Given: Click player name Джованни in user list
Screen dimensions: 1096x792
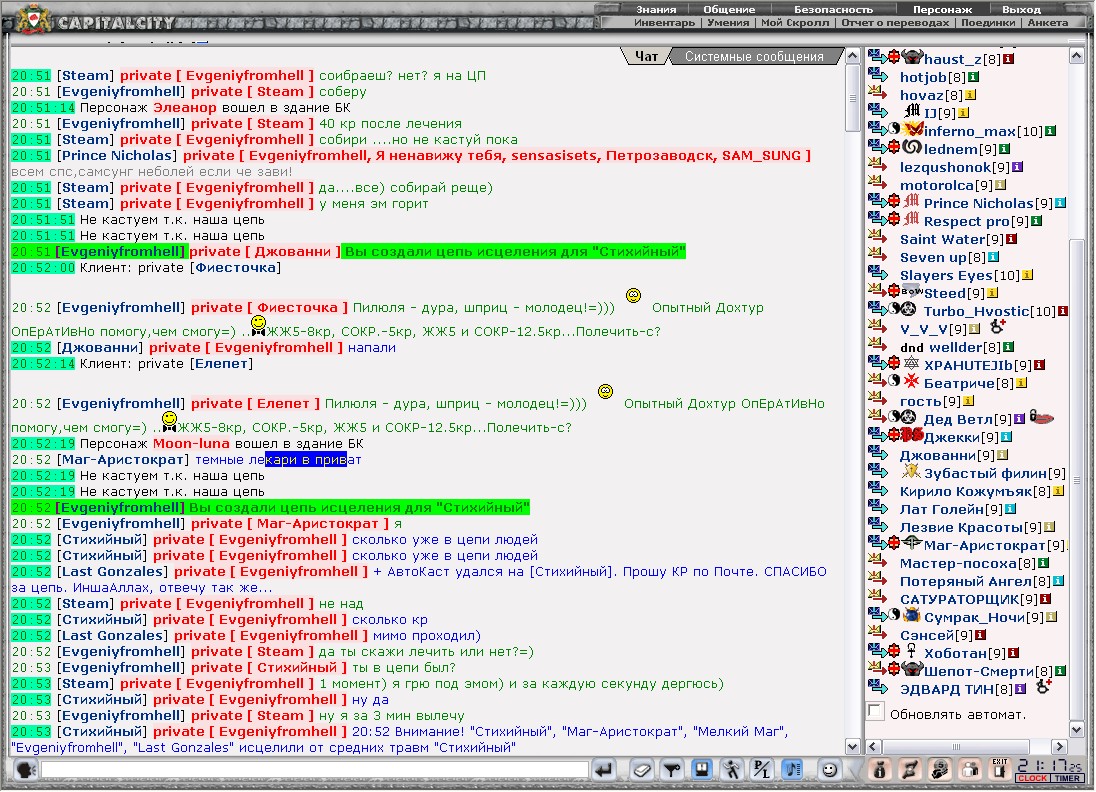Looking at the screenshot, I should 938,455.
